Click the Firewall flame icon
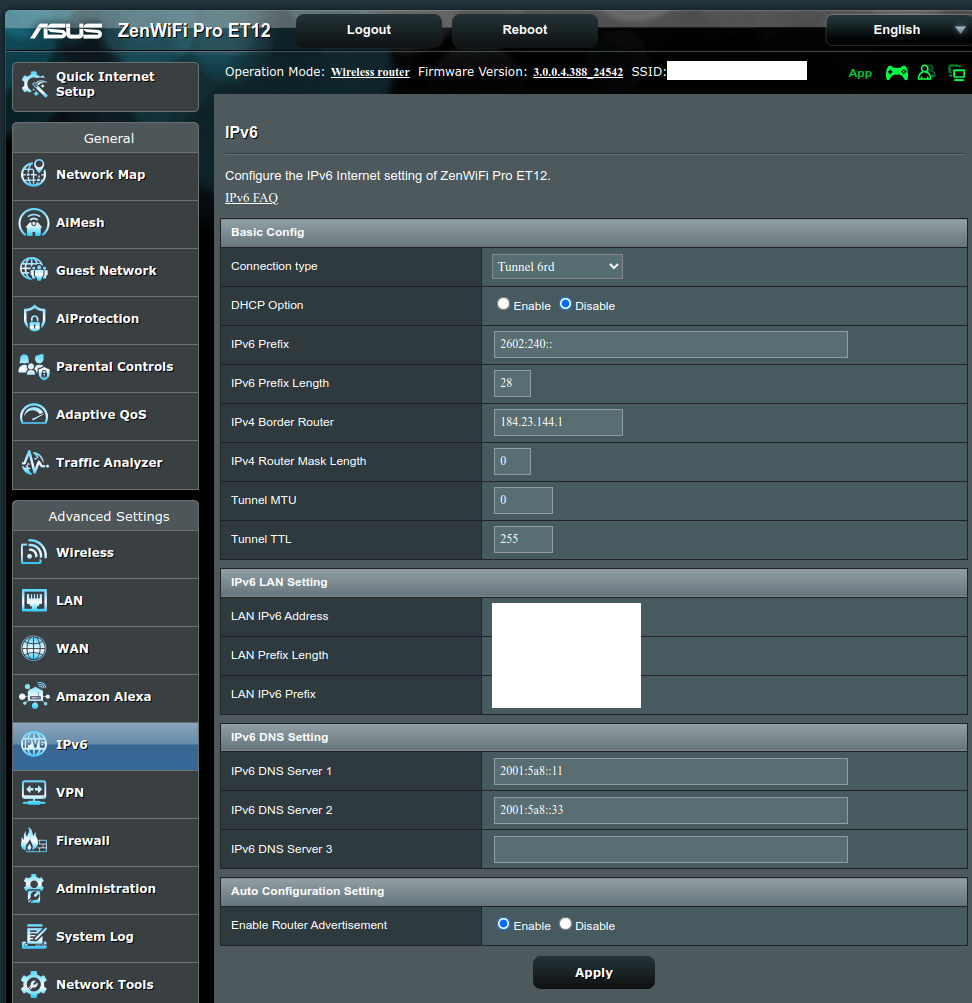This screenshot has height=1003, width=972. [x=34, y=840]
